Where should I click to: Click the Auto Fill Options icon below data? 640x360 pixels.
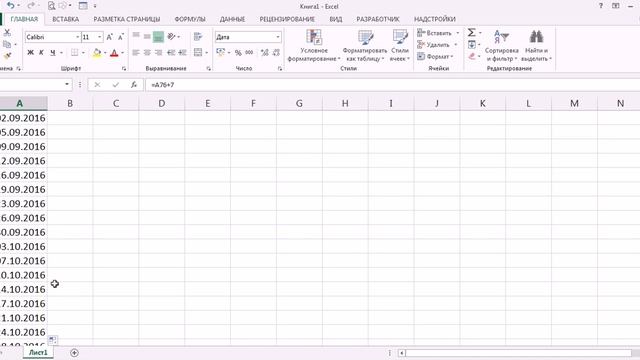click(x=53, y=340)
